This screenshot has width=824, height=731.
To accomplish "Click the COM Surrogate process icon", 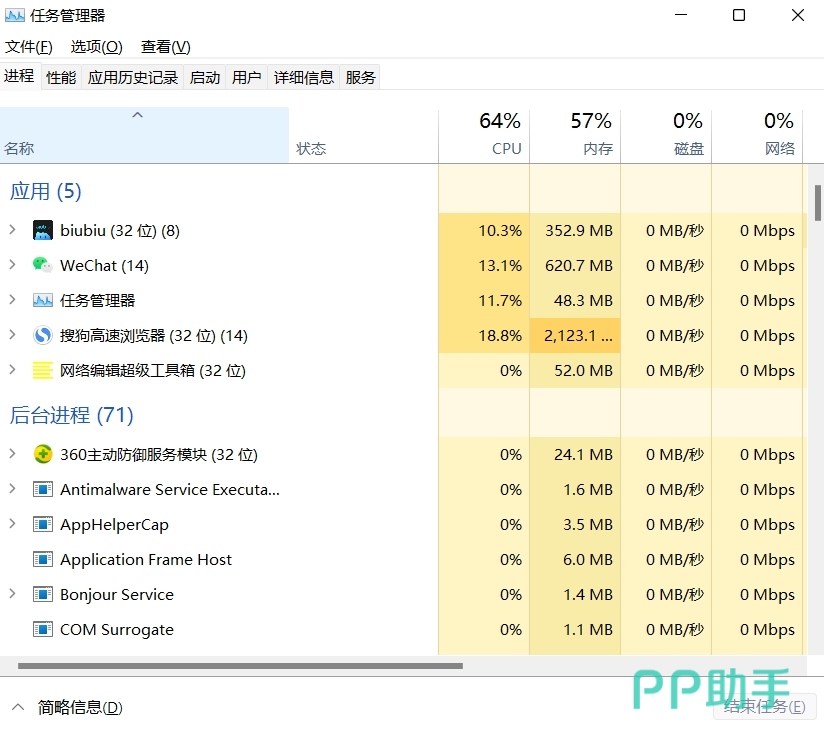I will tap(42, 630).
